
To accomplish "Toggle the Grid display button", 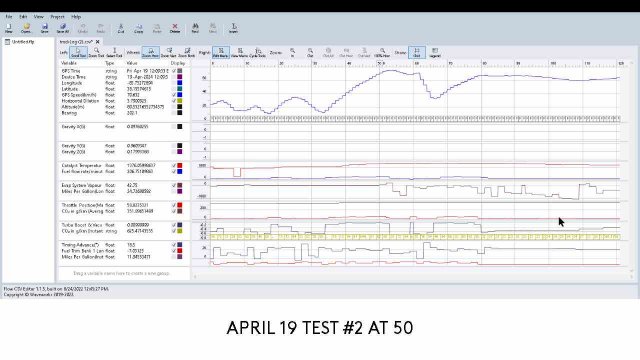I will (417, 52).
